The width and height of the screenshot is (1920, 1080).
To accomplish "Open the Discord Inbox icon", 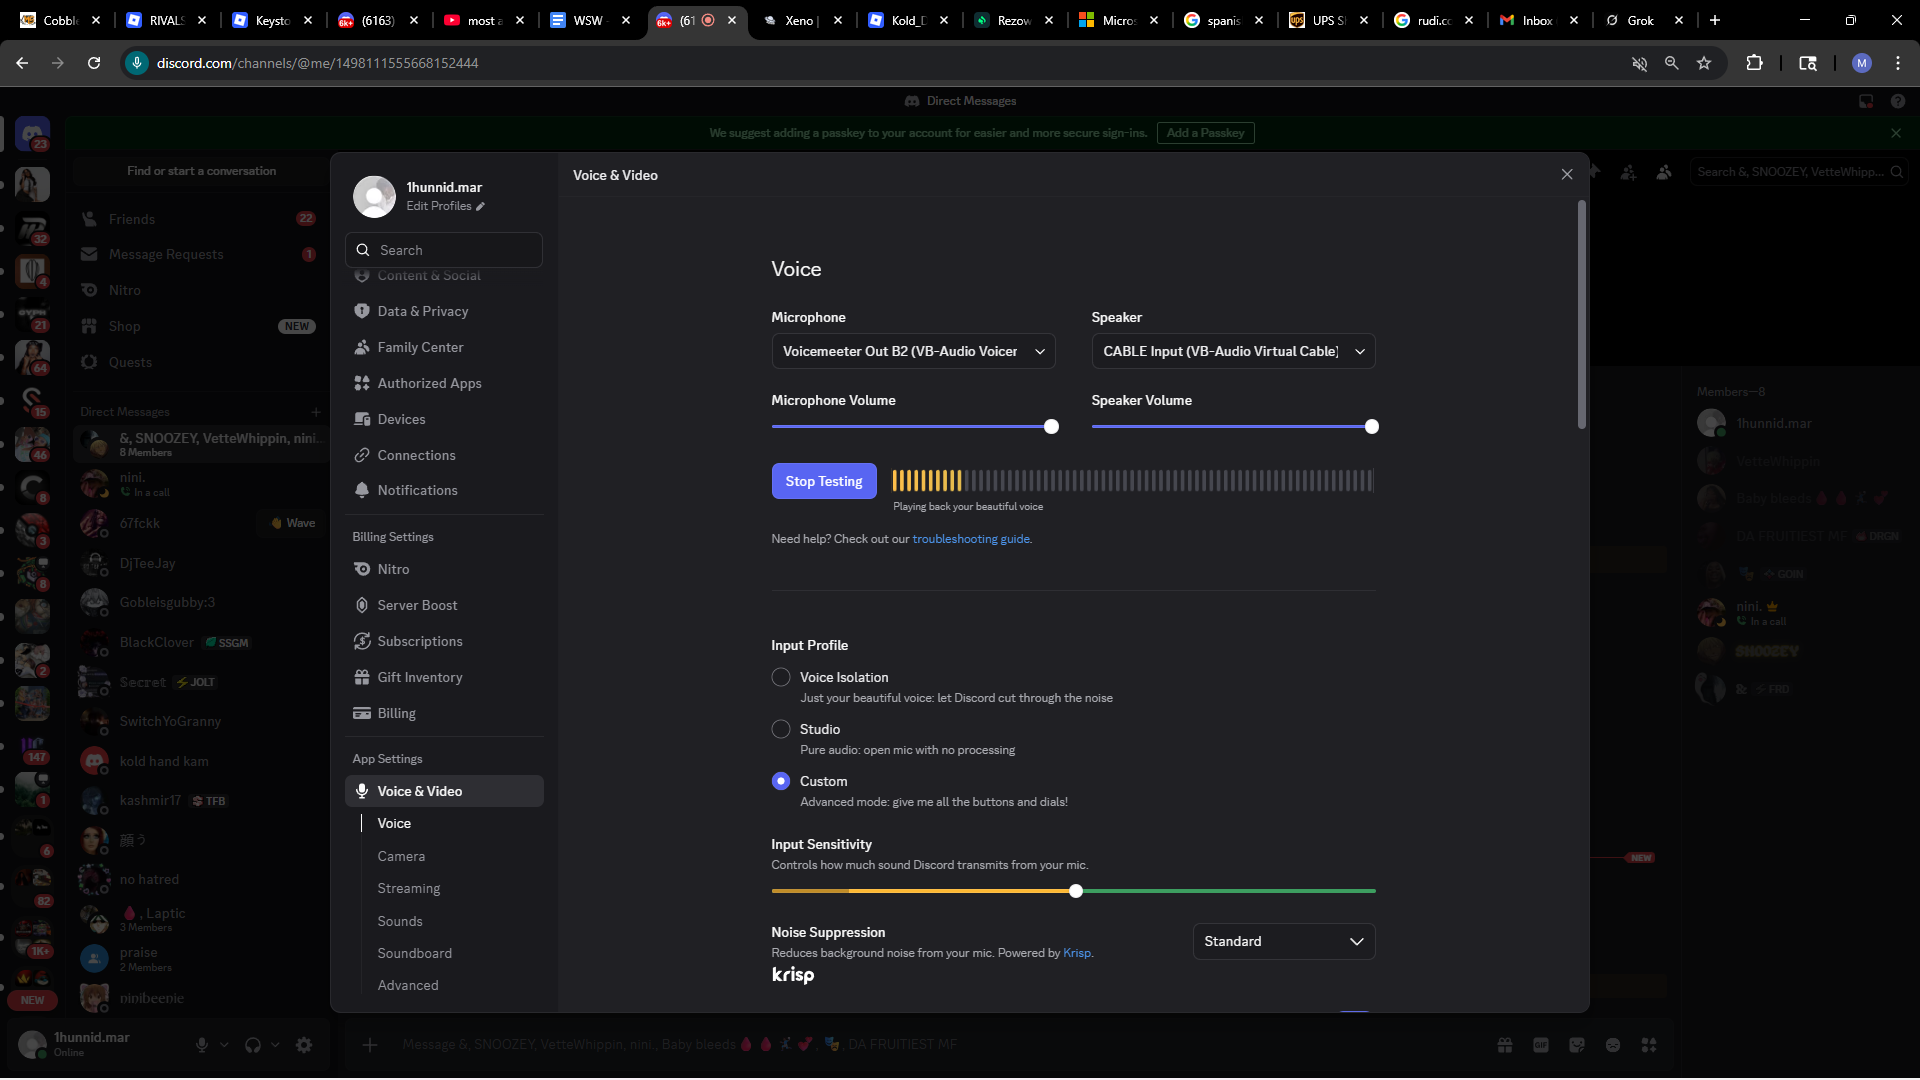I will pyautogui.click(x=1866, y=101).
